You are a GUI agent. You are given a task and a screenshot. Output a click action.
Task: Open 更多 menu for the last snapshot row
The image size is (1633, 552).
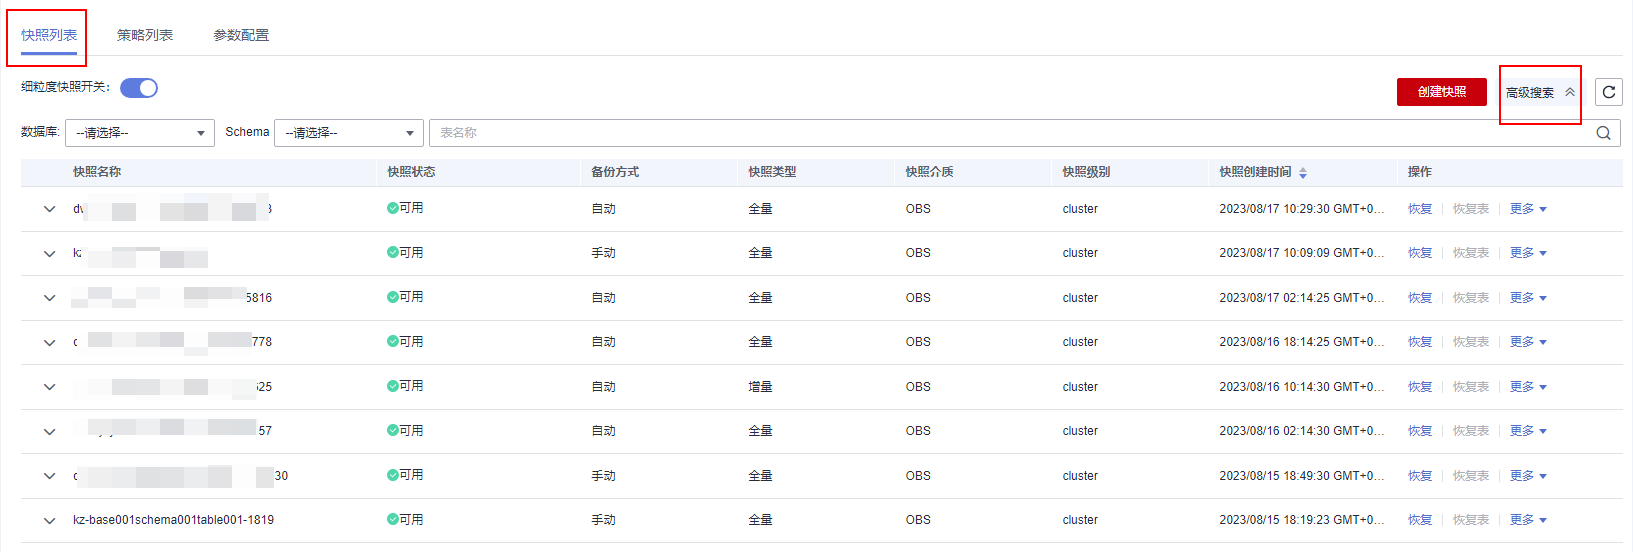[x=1528, y=520]
